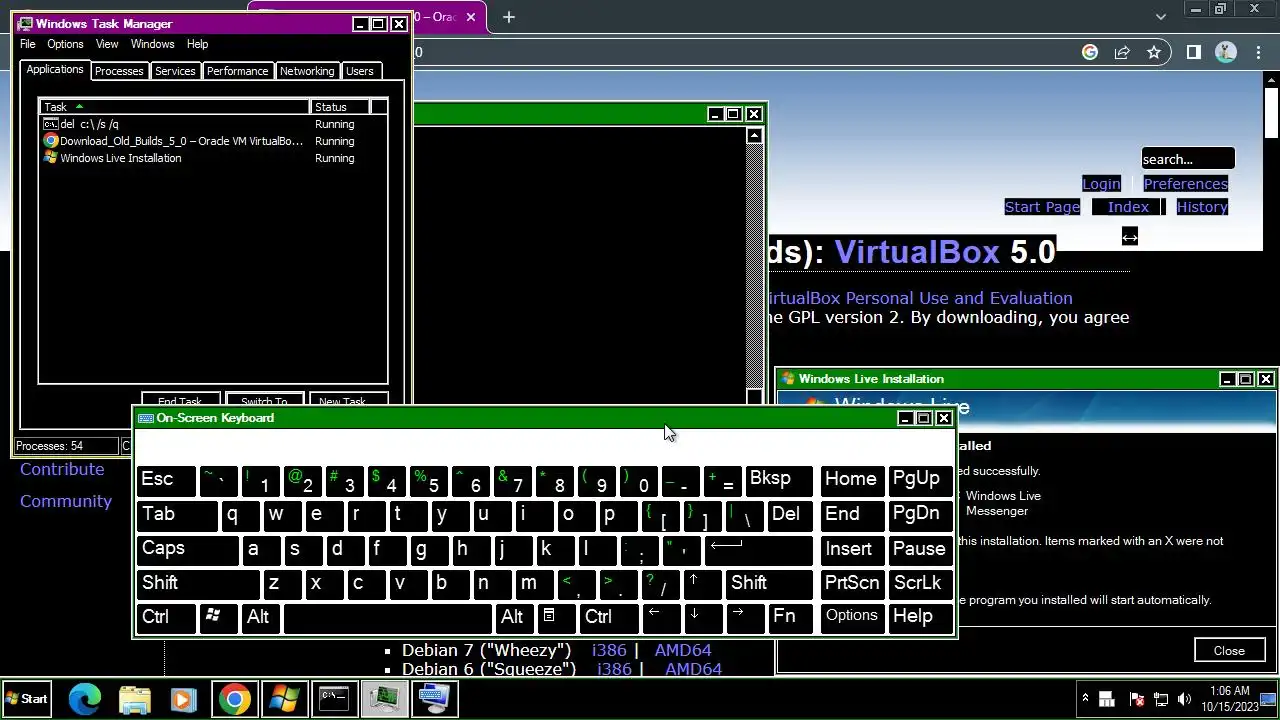The height and width of the screenshot is (720, 1280).
Task: Switch to Networking tab
Action: tap(307, 71)
